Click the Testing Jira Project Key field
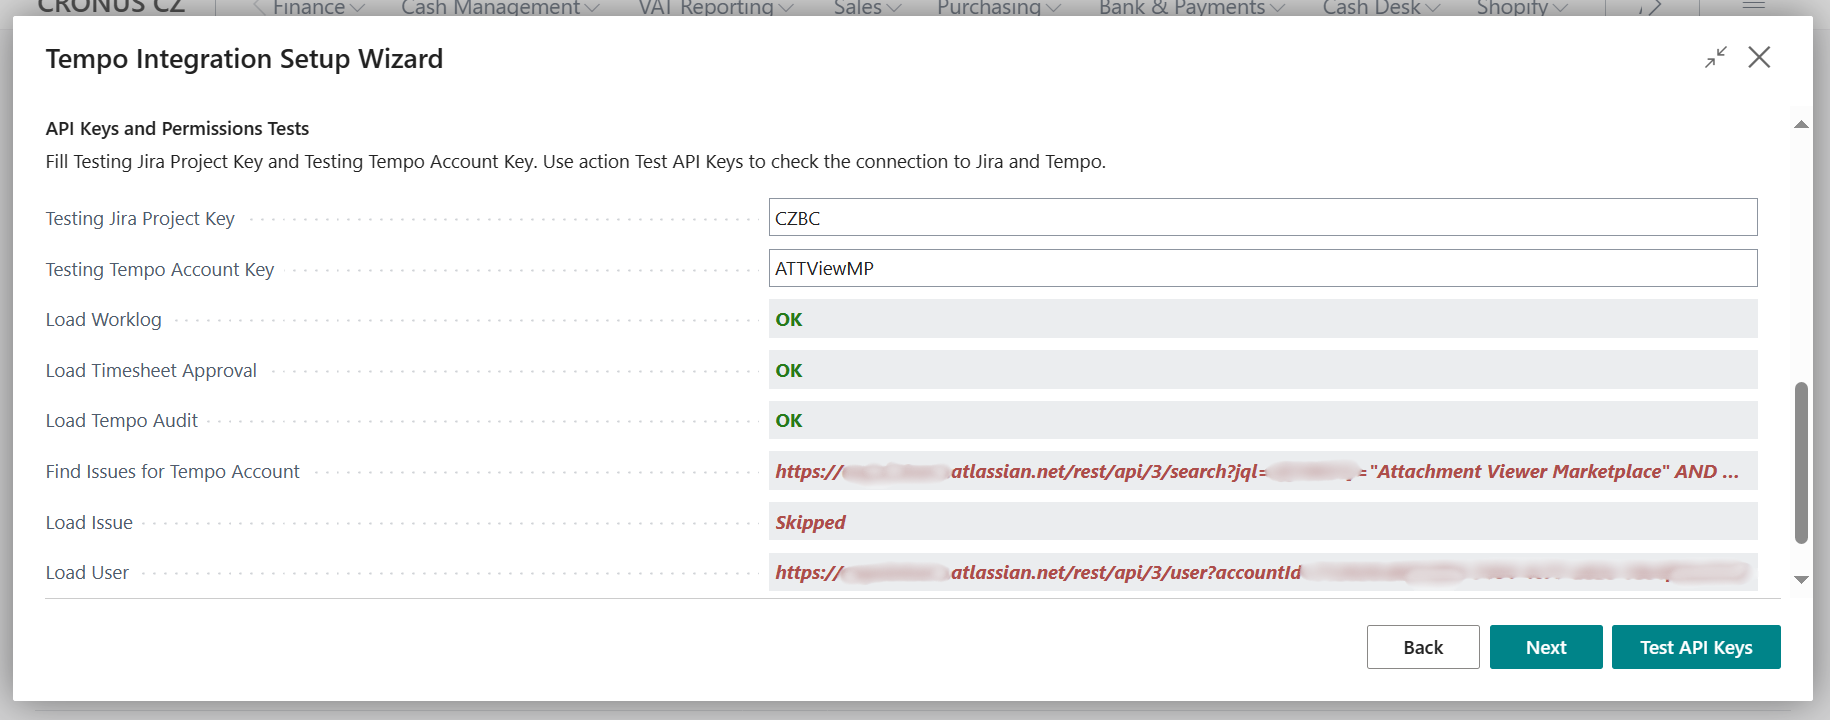Image resolution: width=1830 pixels, height=720 pixels. (x=1262, y=218)
